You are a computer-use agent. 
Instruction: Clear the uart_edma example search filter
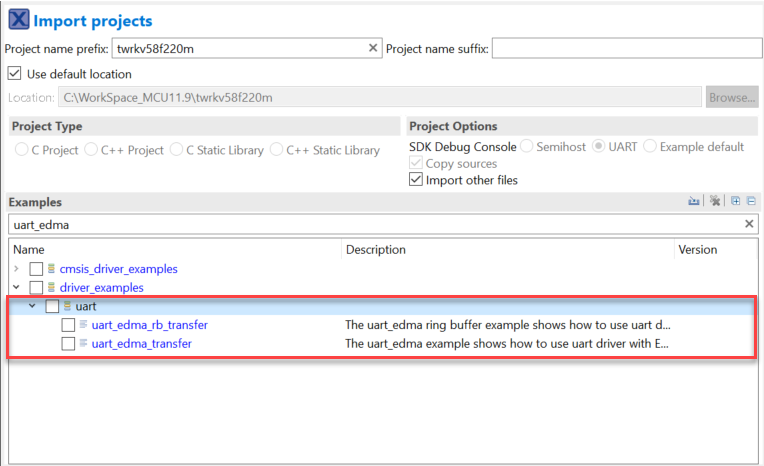(749, 225)
